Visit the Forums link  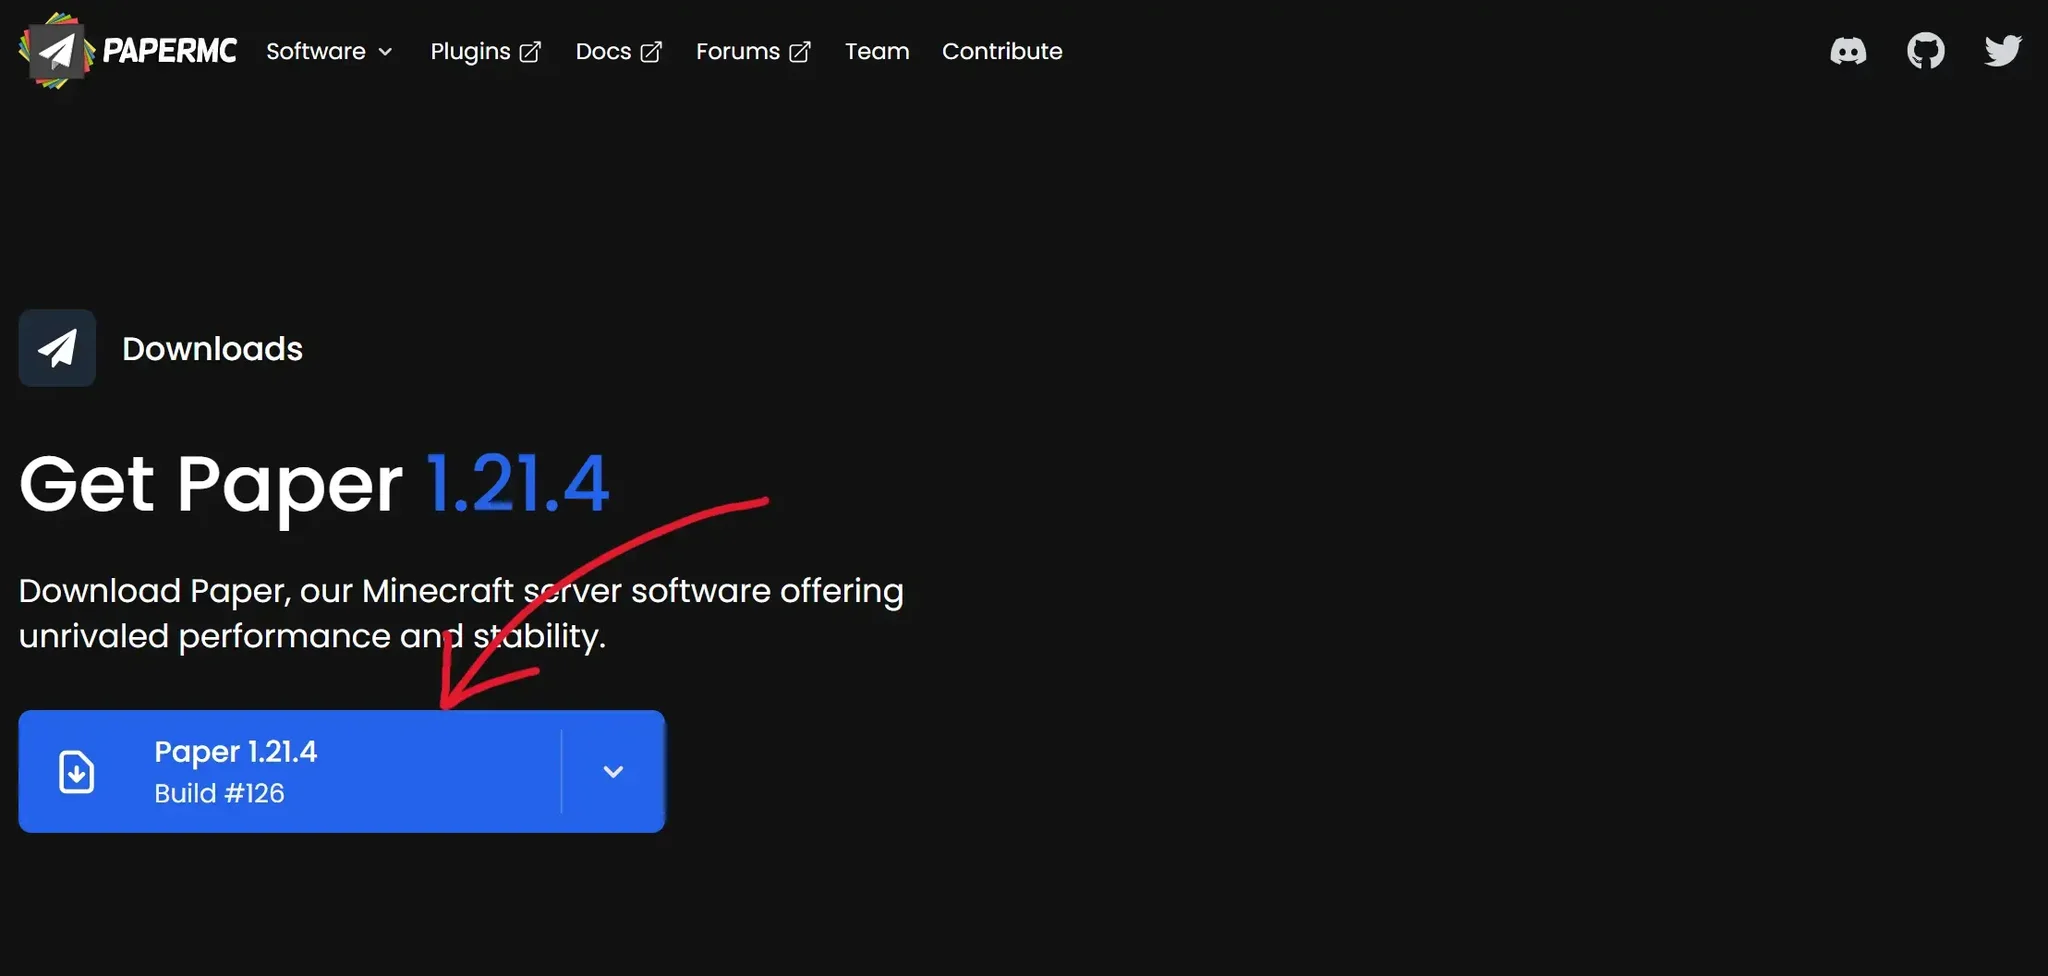pos(737,51)
